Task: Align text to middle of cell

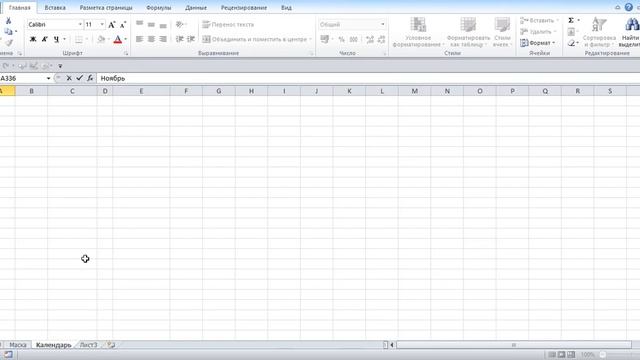Action: coord(151,24)
